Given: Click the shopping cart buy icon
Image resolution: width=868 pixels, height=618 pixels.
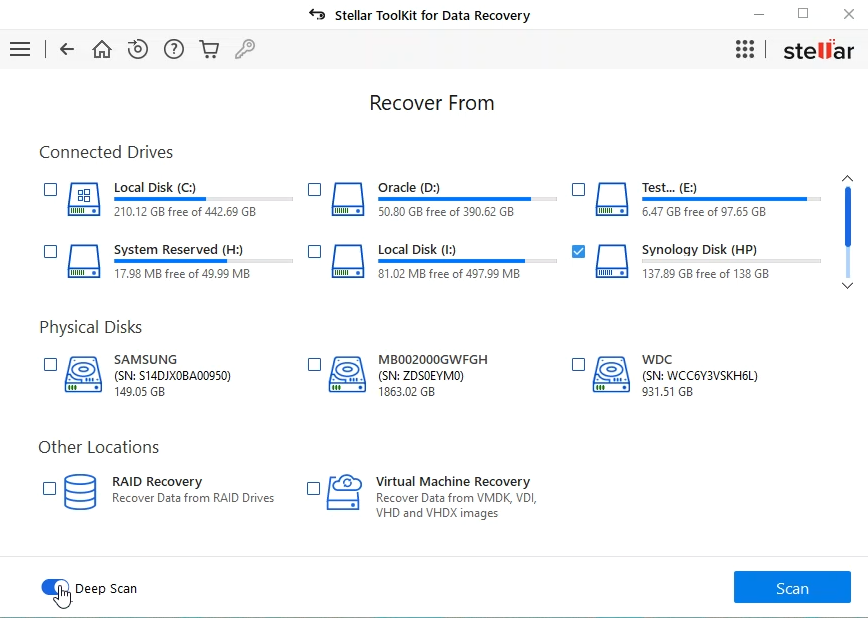Looking at the screenshot, I should pos(209,49).
